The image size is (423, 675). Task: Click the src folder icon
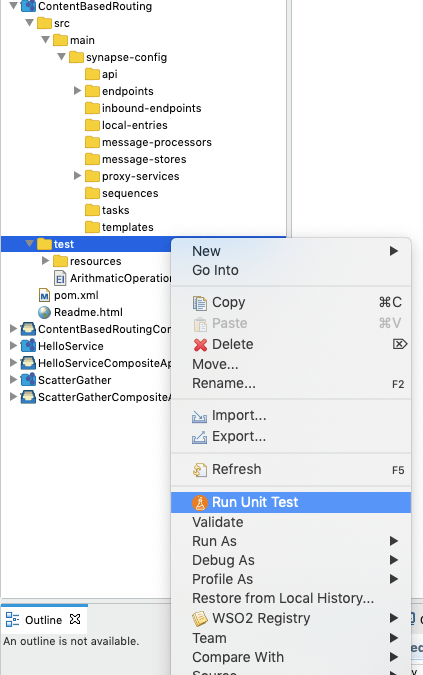pos(44,23)
